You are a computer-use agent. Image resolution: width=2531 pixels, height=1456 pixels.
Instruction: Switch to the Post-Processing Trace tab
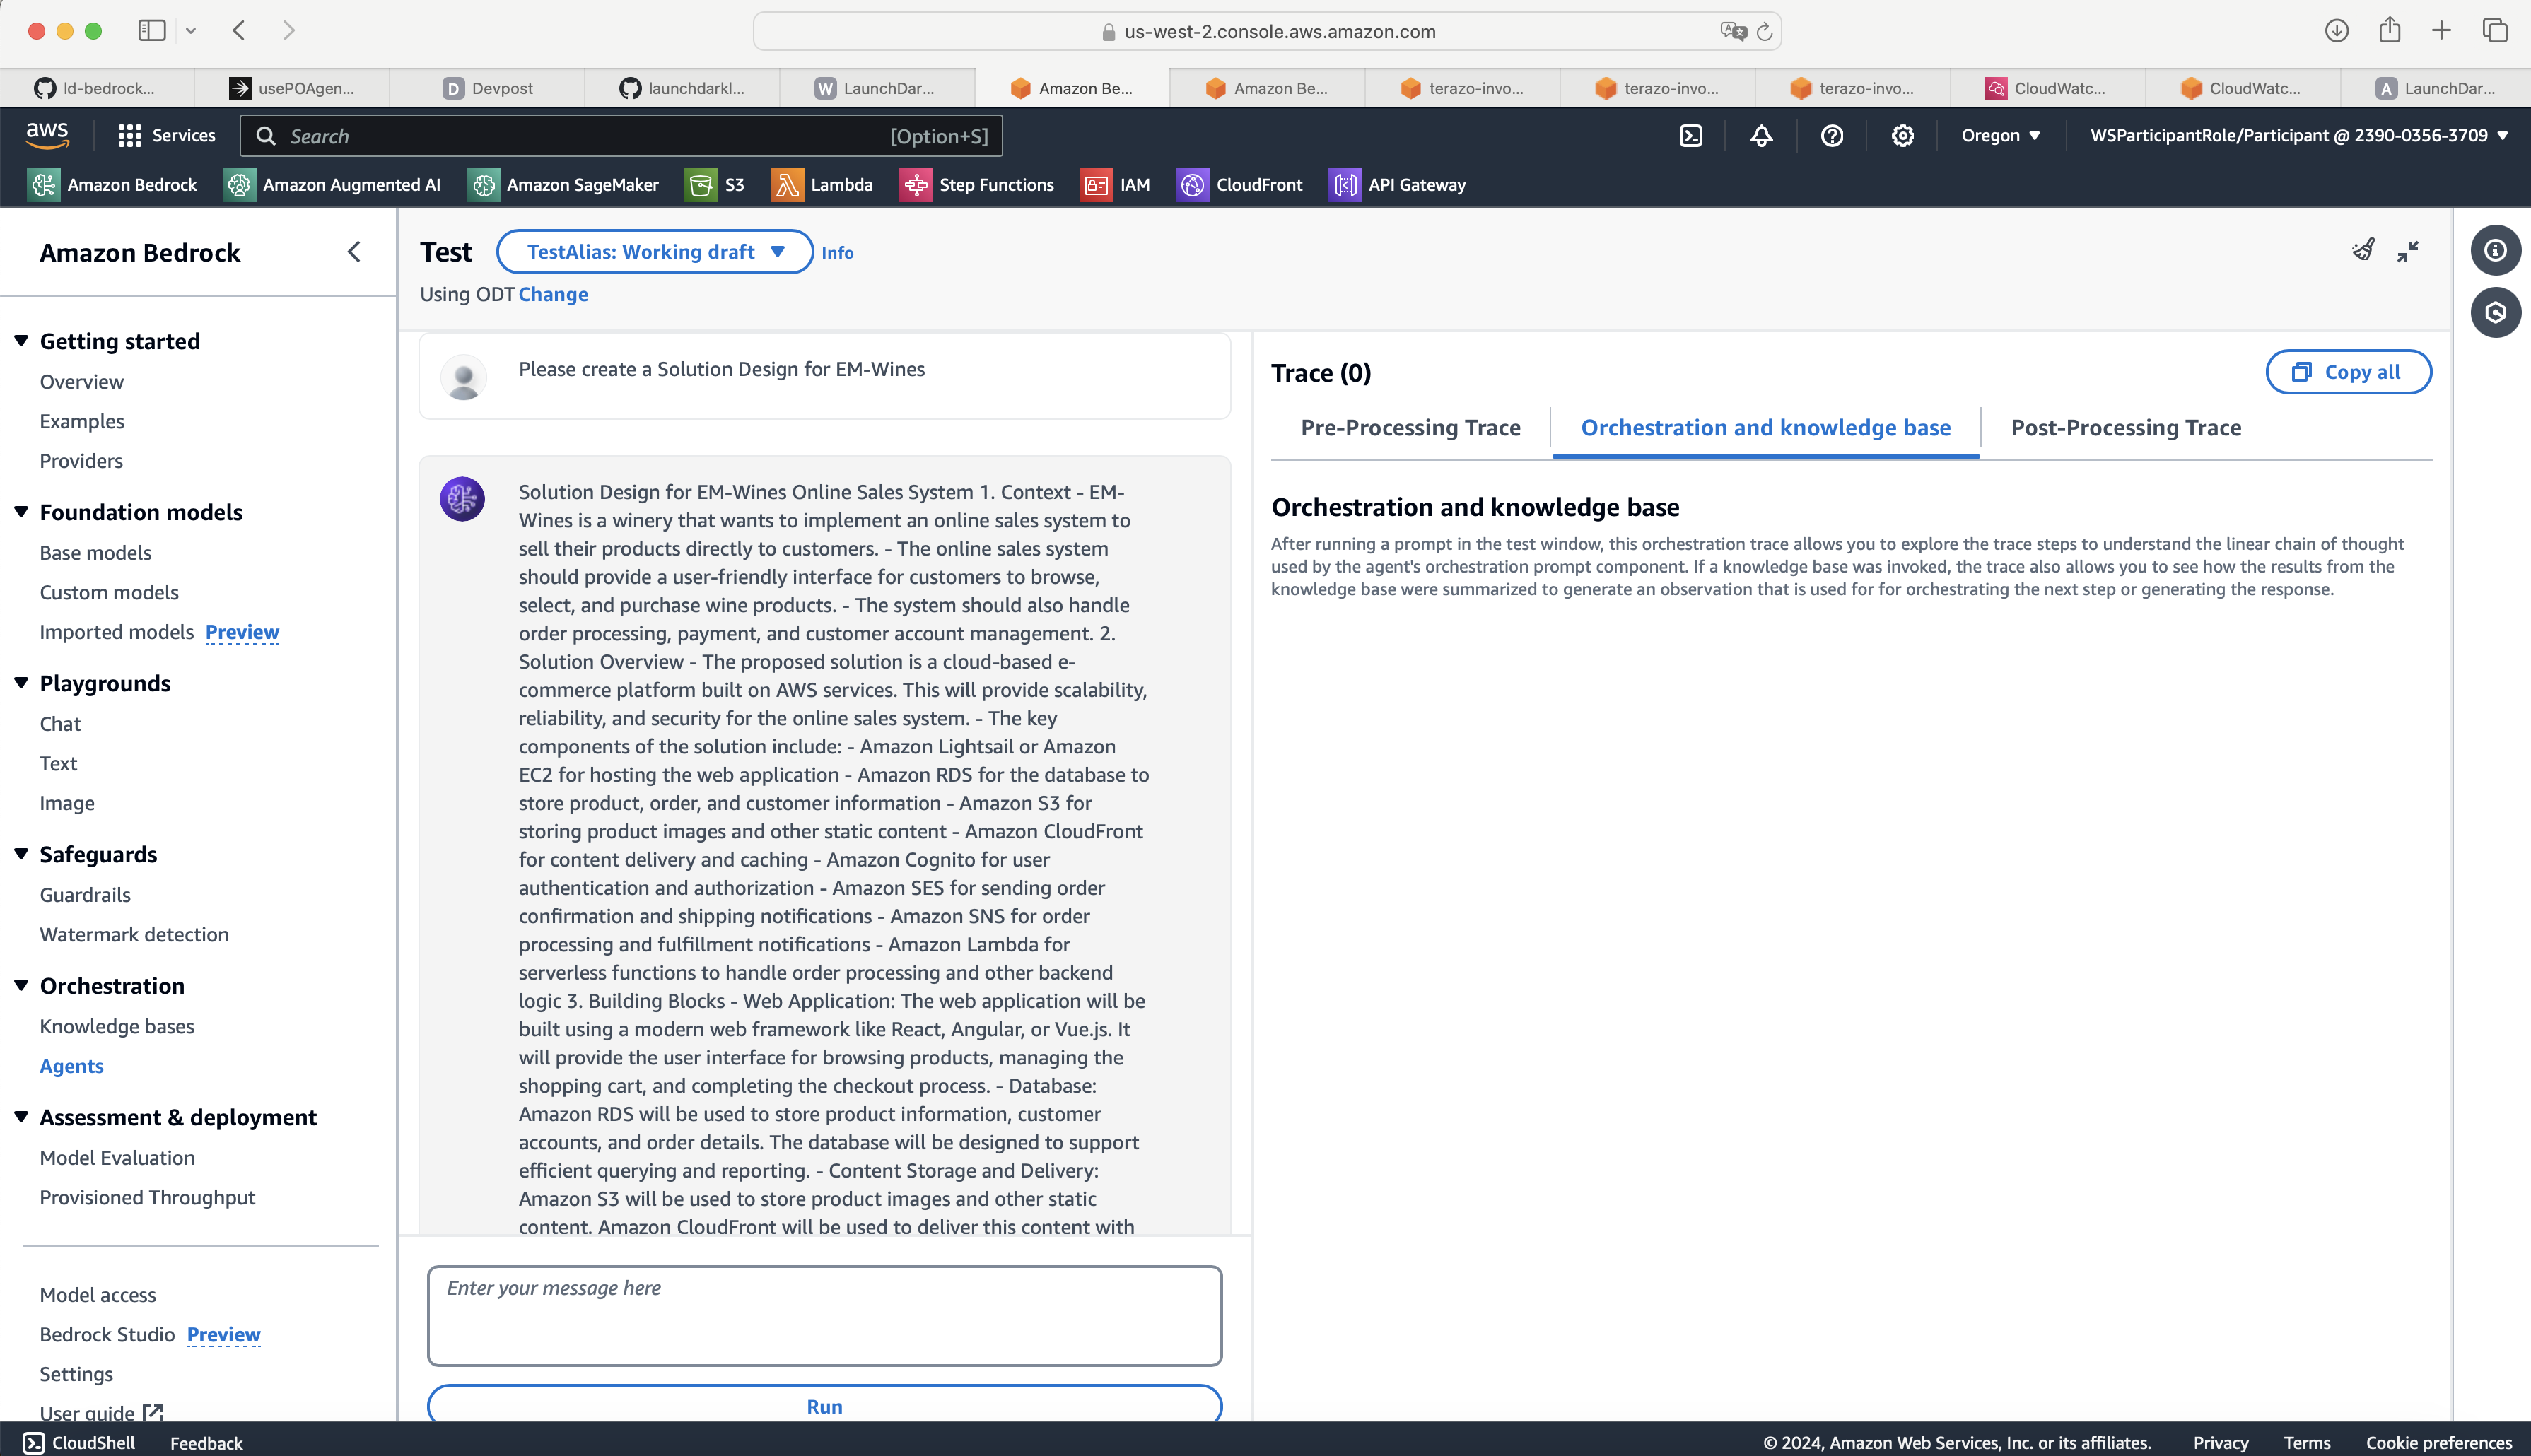[x=2125, y=428]
